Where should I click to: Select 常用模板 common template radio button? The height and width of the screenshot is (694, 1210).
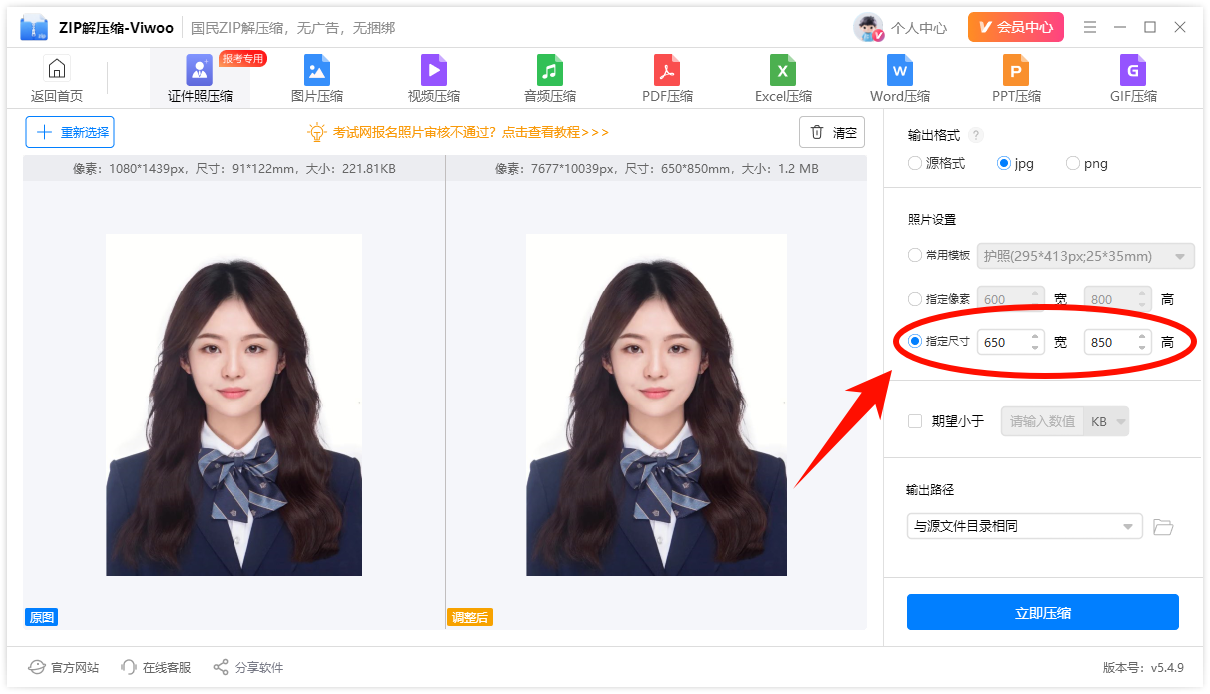[x=915, y=255]
